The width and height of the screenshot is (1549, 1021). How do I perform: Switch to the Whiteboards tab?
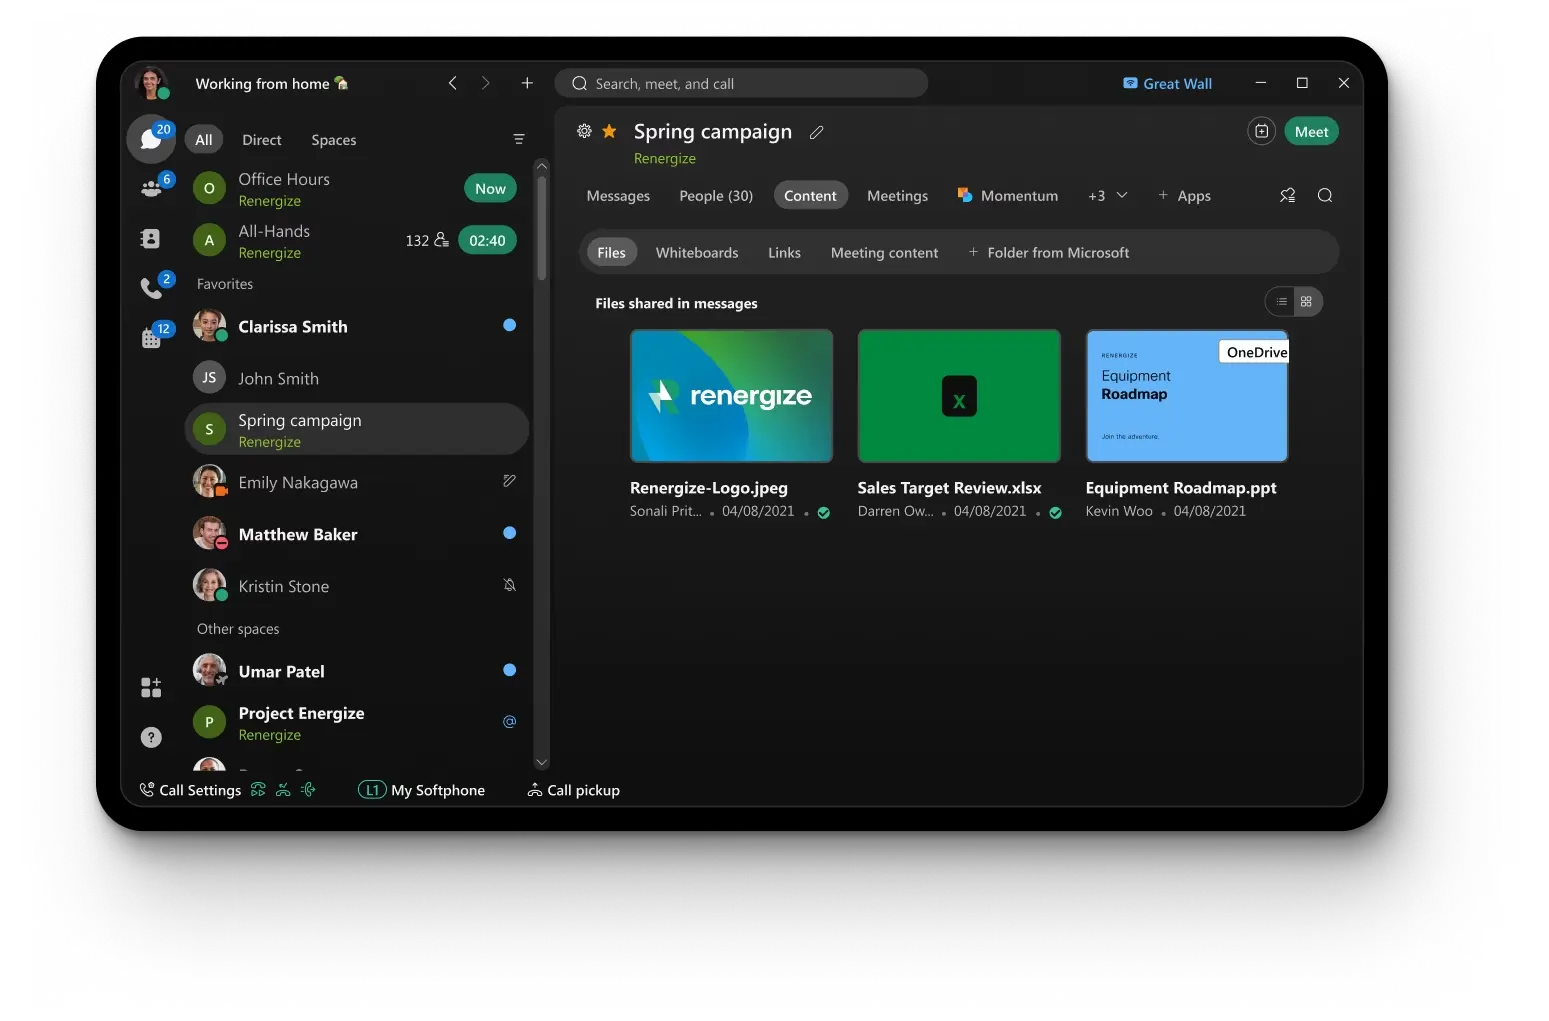coord(697,253)
